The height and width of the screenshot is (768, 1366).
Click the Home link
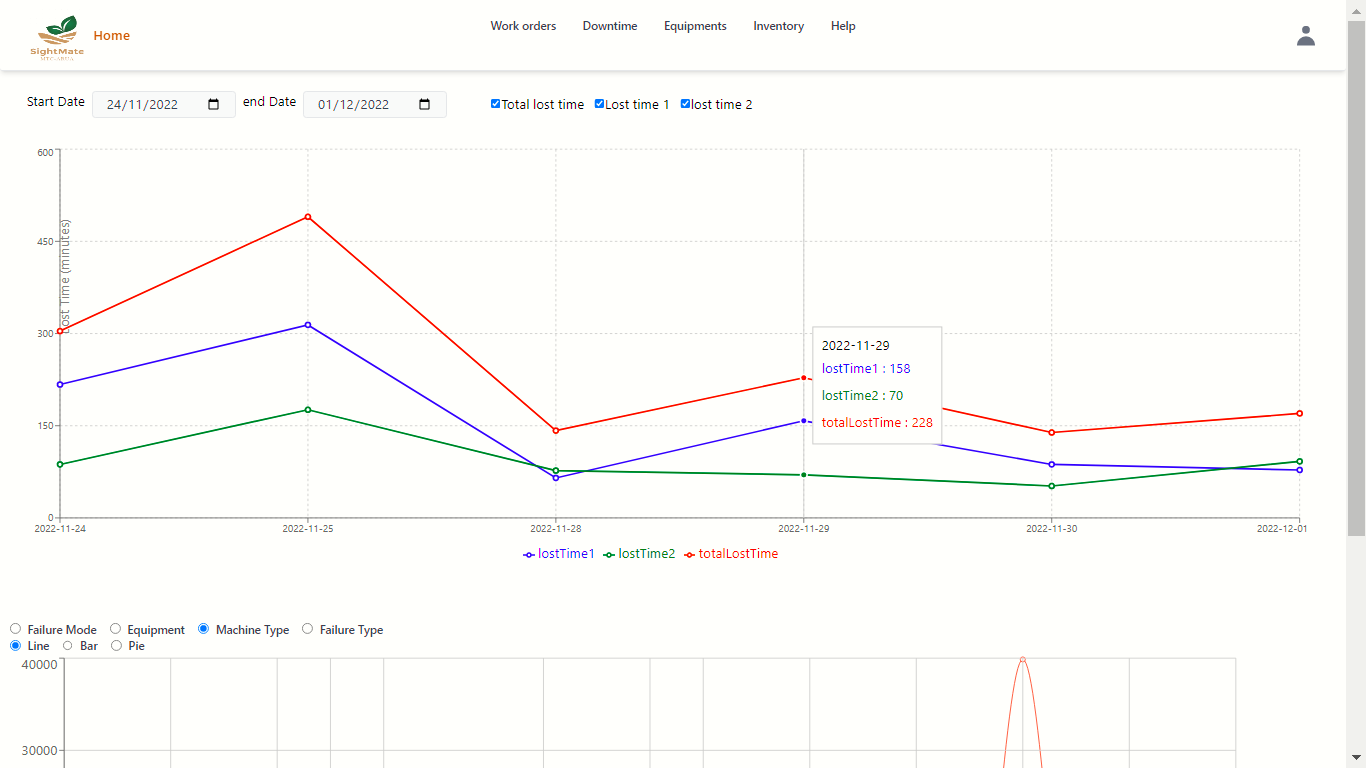point(111,36)
